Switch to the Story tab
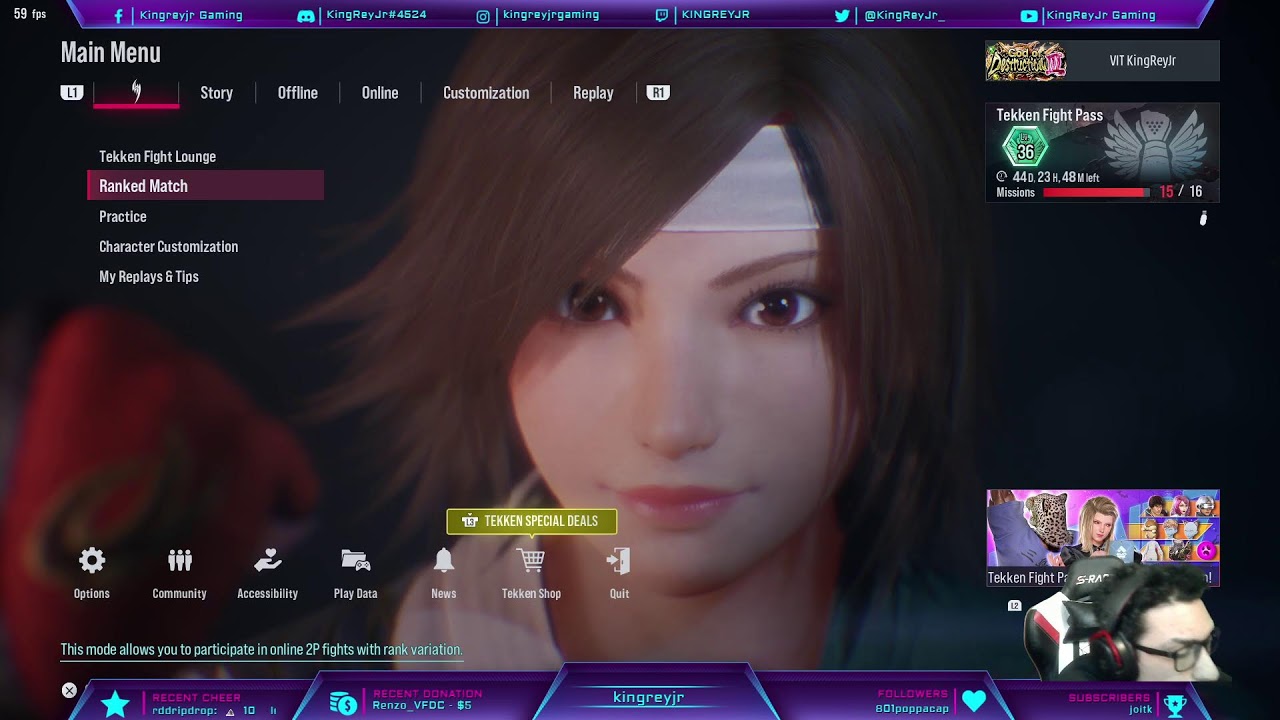This screenshot has height=720, width=1280. tap(216, 93)
